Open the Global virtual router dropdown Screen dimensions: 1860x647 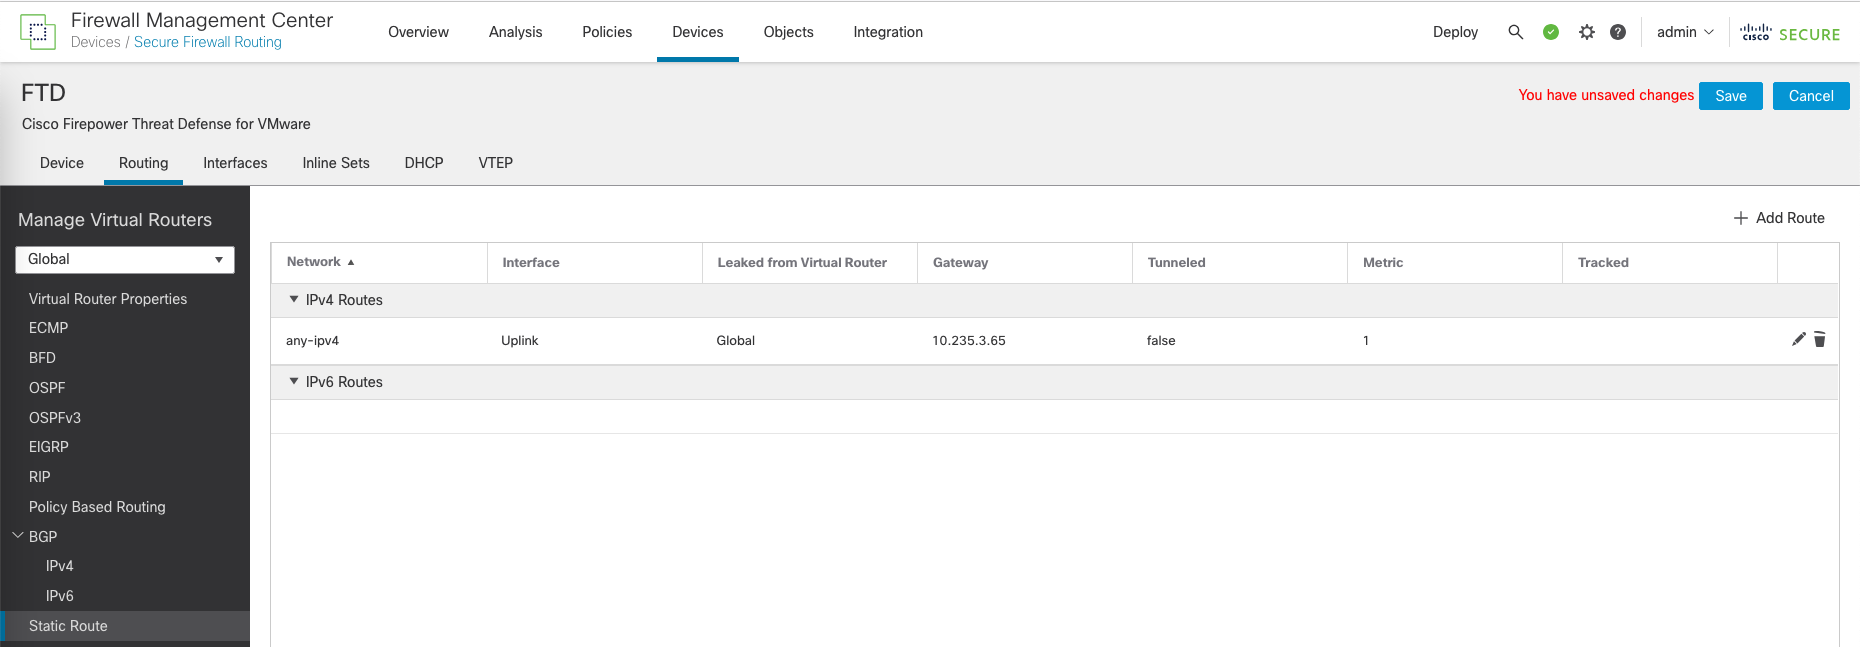tap(125, 260)
